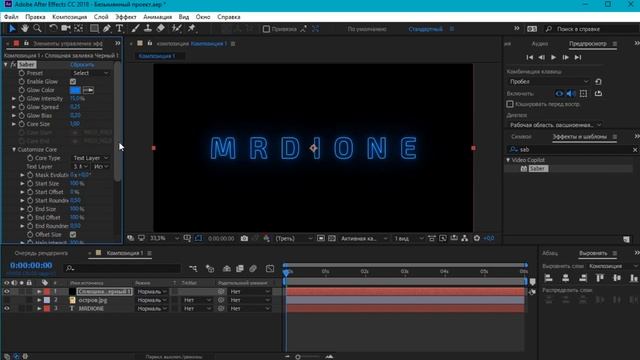
Task: Switch to the Аудио panel tab
Action: coord(540,44)
